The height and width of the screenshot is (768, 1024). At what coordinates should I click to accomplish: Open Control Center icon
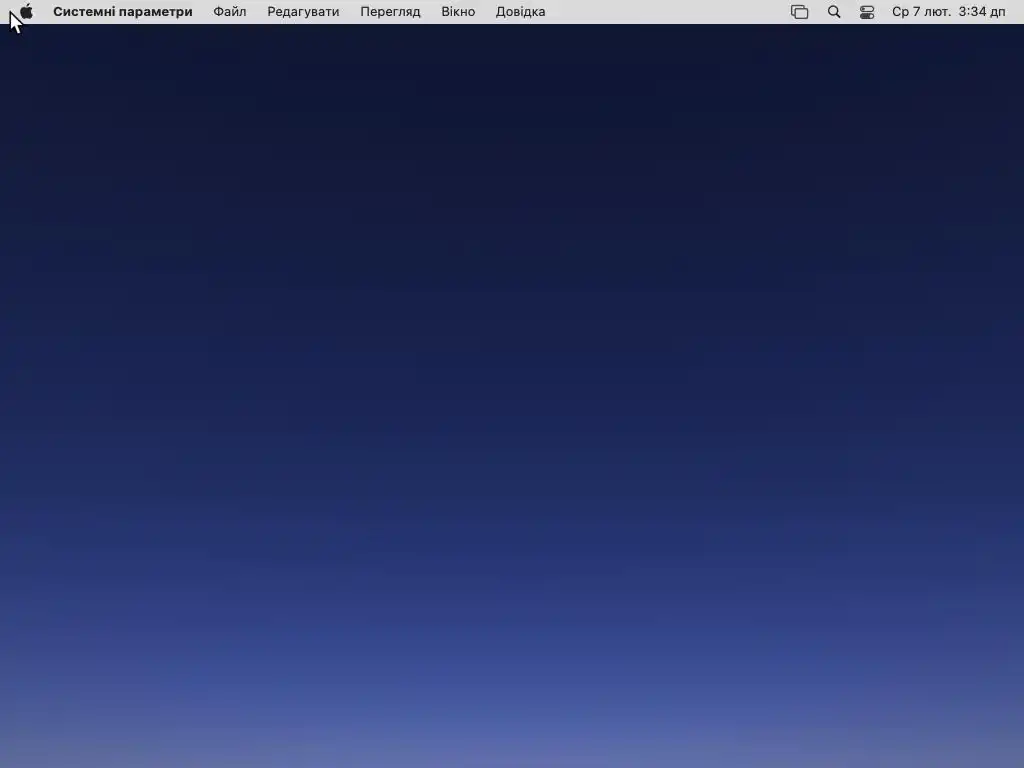click(x=867, y=12)
